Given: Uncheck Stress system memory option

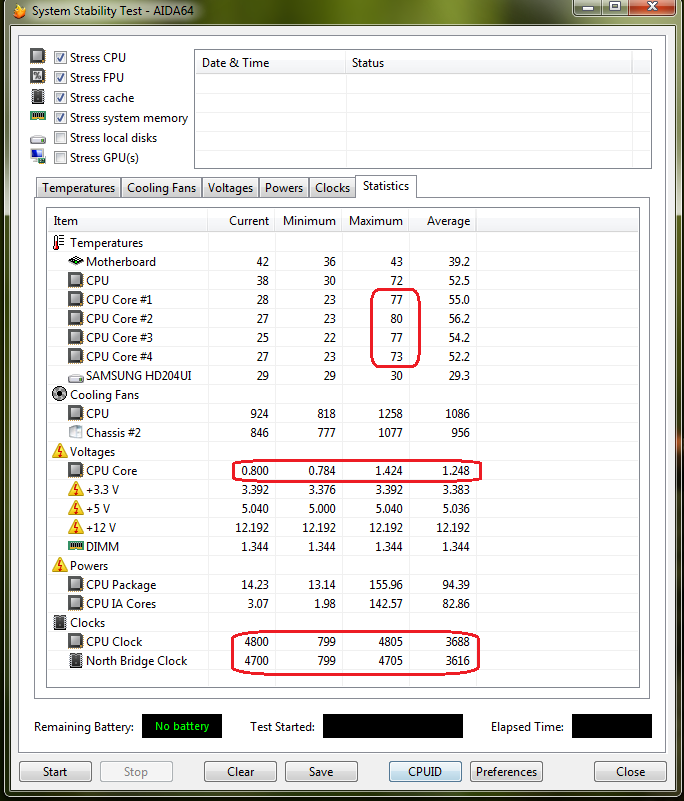Looking at the screenshot, I should 61,118.
